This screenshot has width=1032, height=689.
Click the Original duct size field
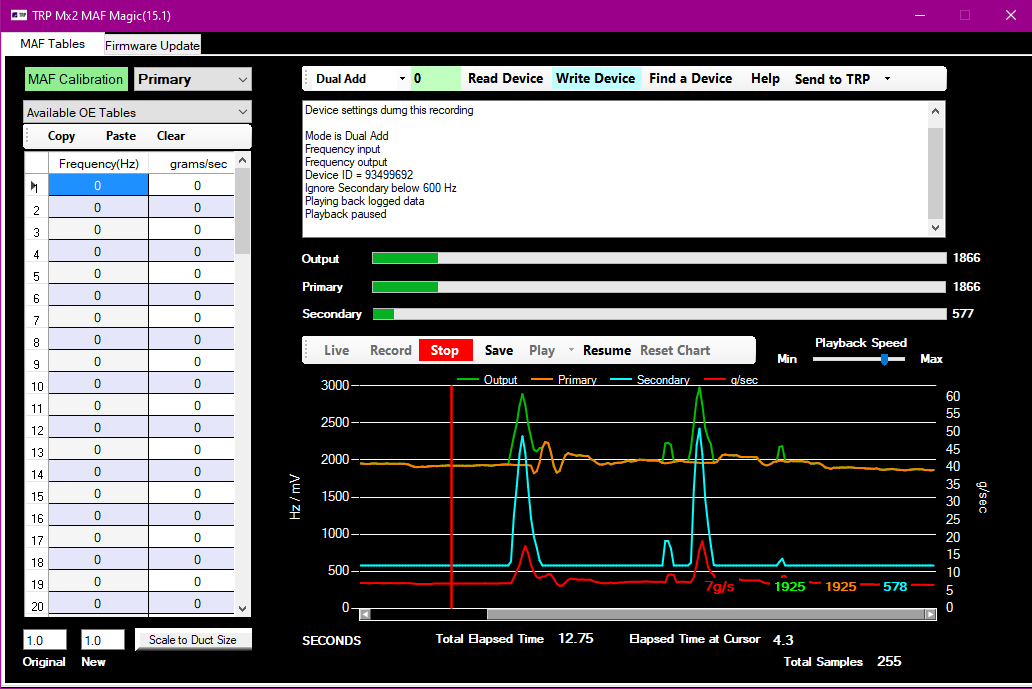[44, 640]
